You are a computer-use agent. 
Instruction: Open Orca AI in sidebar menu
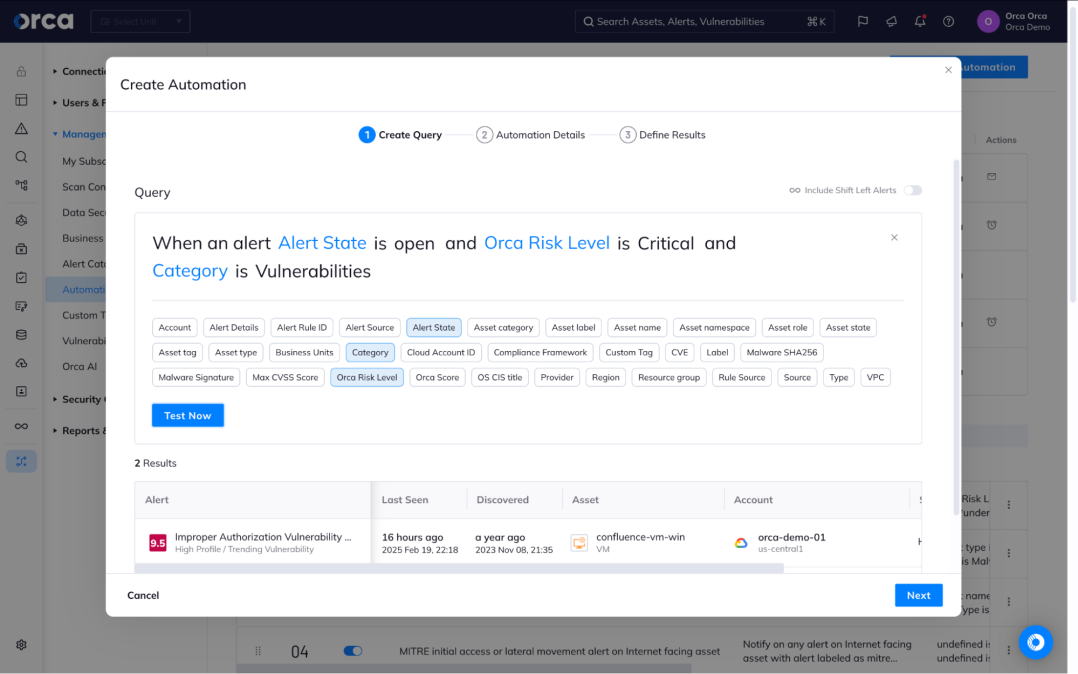(x=80, y=367)
